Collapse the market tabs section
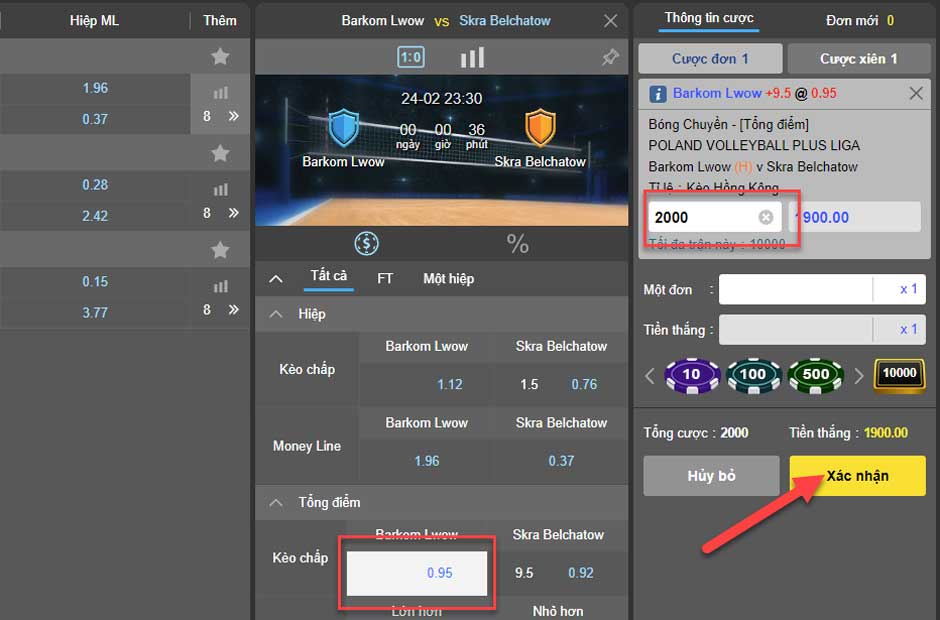940x620 pixels. pyautogui.click(x=276, y=279)
